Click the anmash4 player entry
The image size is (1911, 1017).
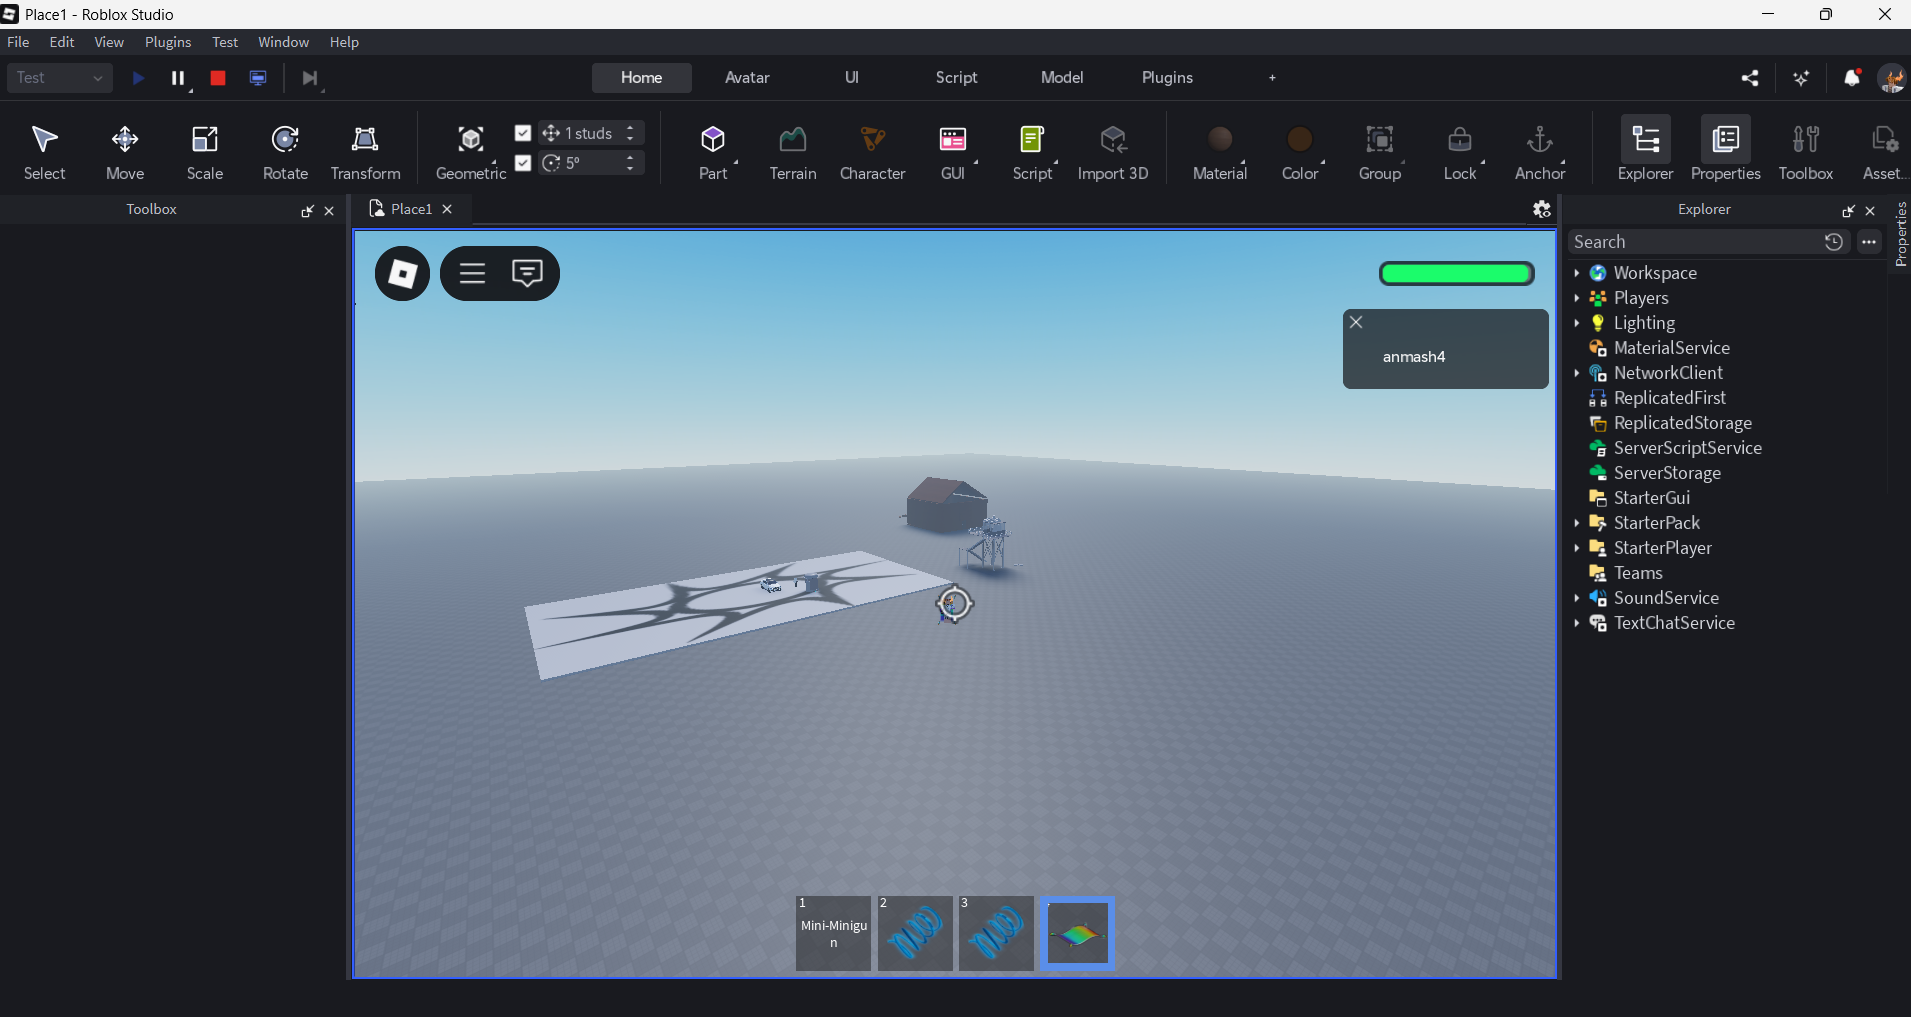pos(1414,357)
